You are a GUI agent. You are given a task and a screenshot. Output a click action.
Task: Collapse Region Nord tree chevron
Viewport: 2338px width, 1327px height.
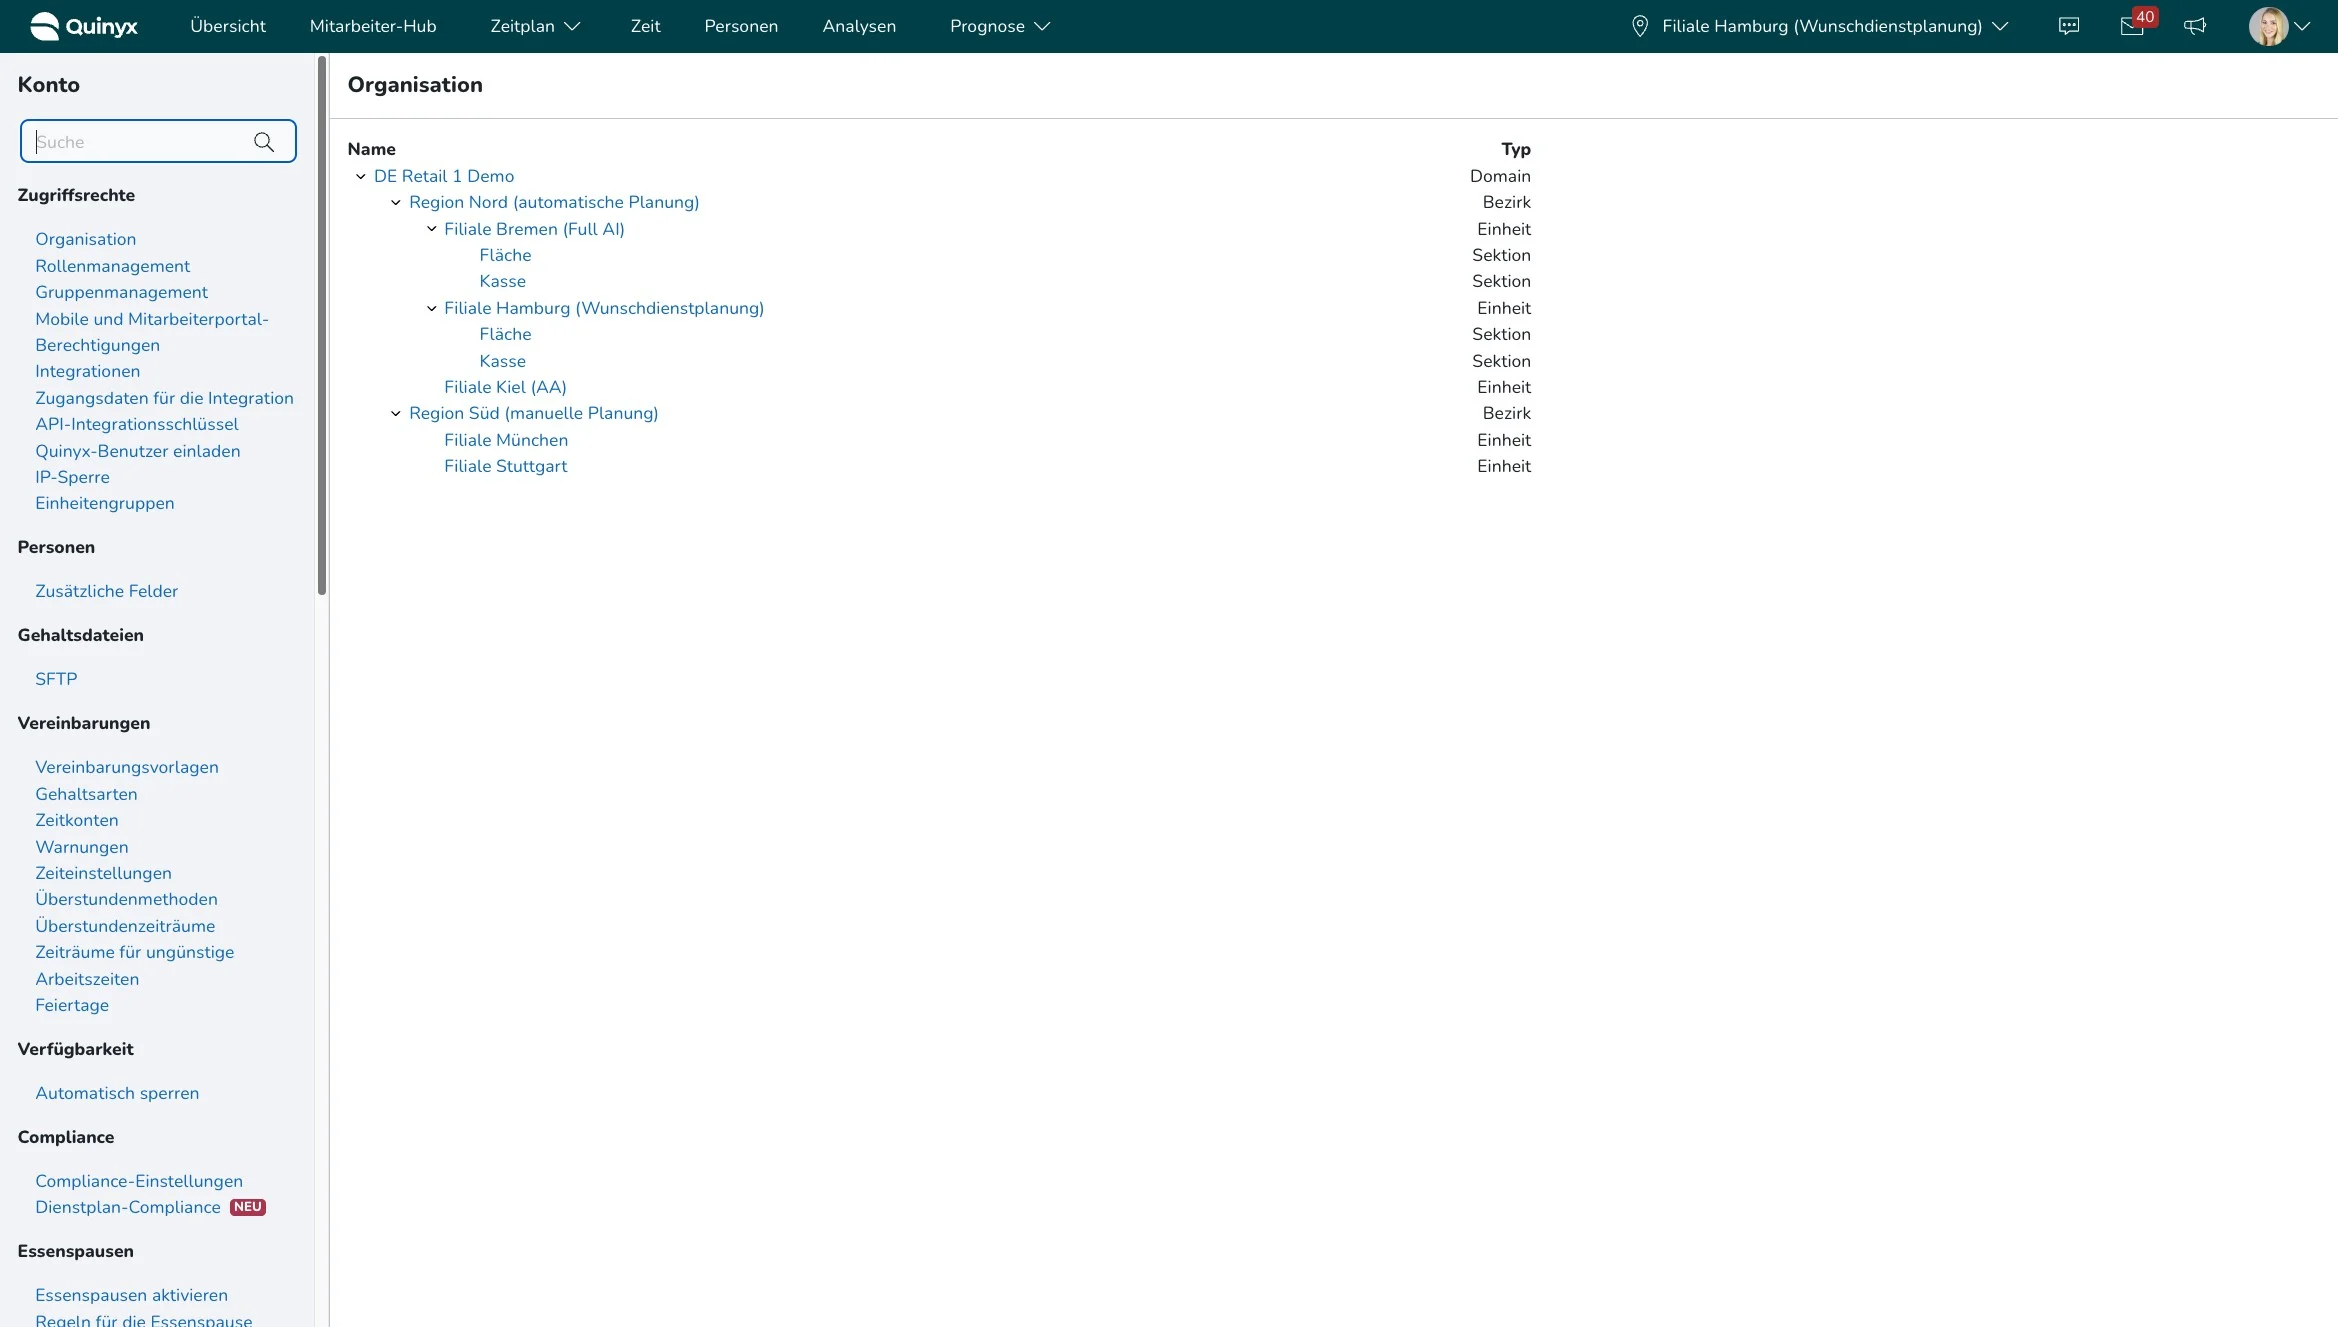click(x=396, y=202)
